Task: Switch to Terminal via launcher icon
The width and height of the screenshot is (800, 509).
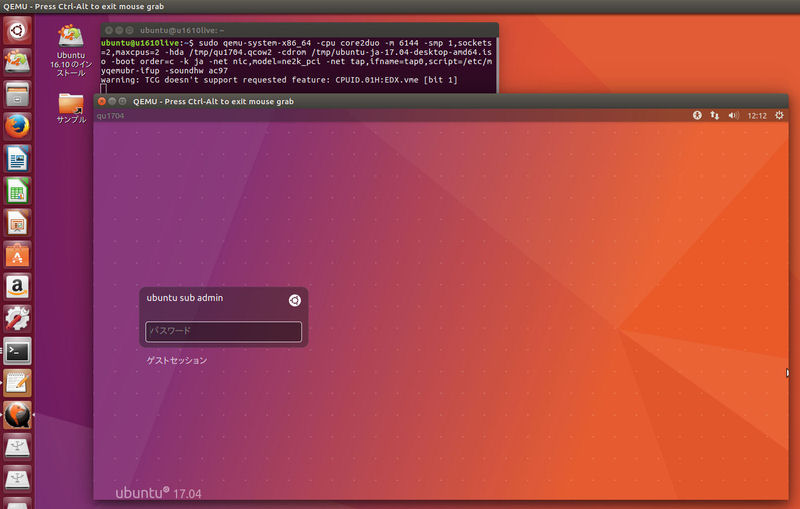Action: click(x=17, y=351)
